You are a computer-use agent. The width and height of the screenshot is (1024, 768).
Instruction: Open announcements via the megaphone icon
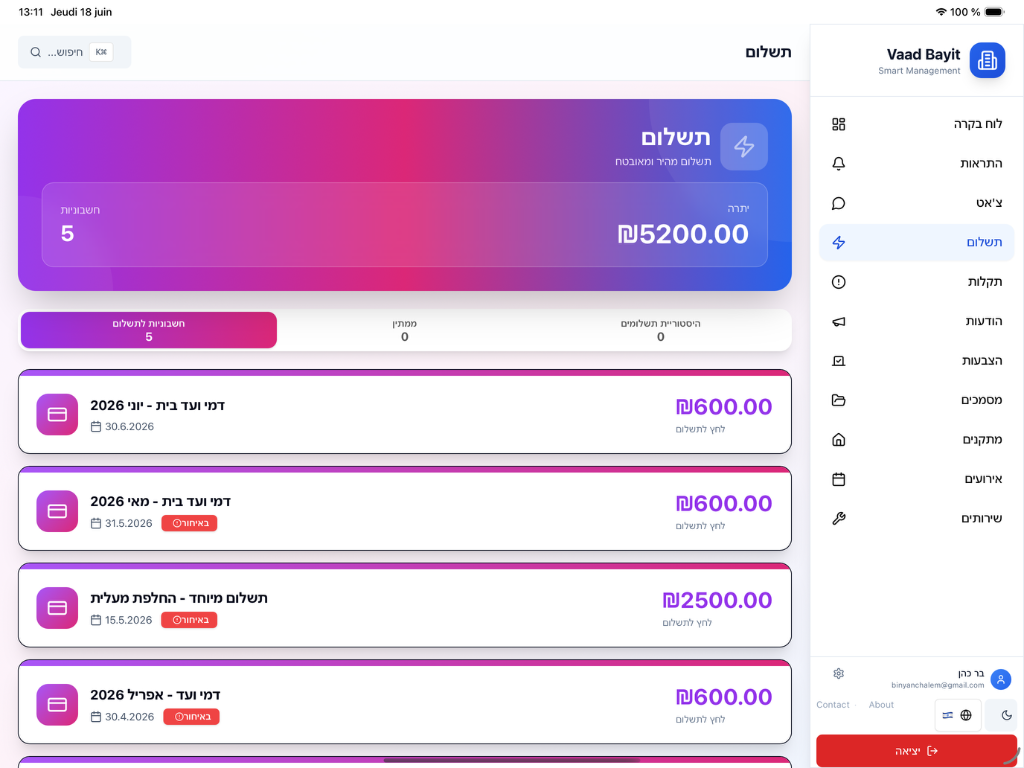(839, 321)
